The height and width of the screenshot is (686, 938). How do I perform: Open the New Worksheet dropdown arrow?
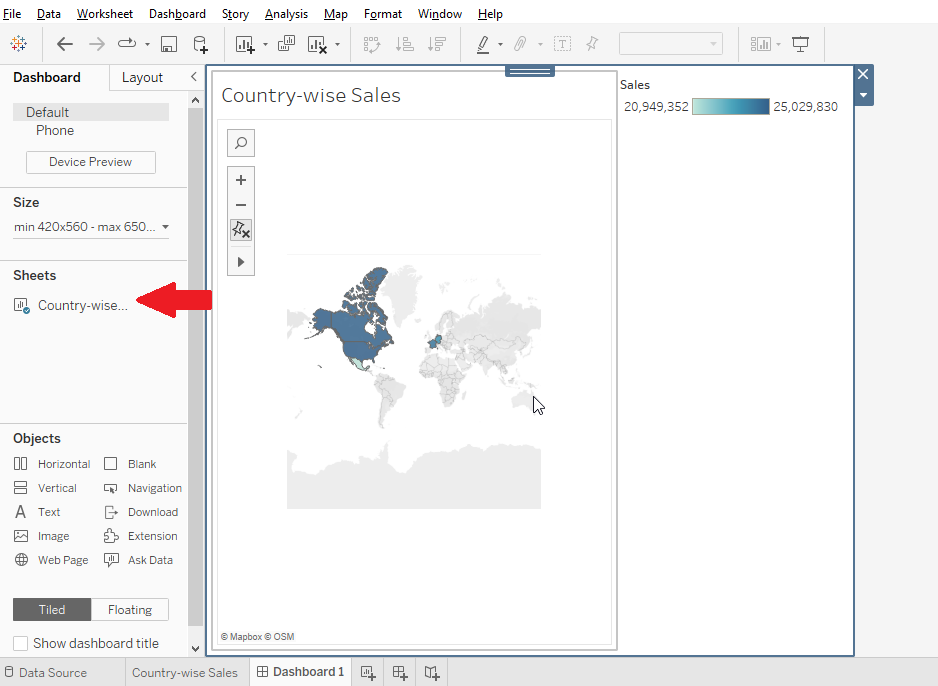(265, 44)
